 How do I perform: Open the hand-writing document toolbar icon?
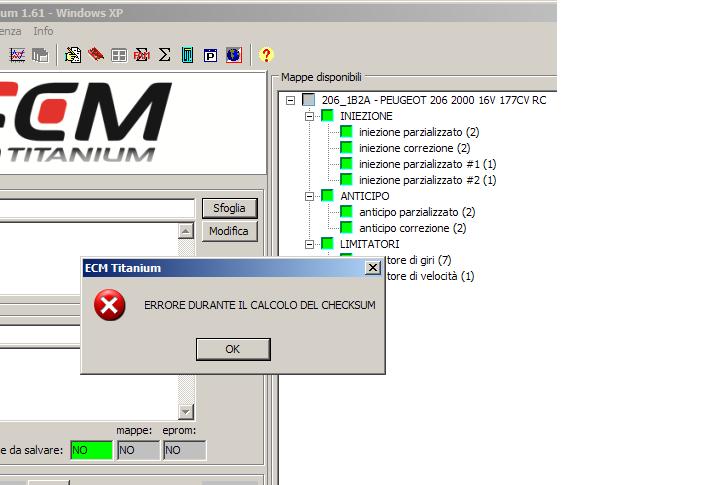(73, 55)
